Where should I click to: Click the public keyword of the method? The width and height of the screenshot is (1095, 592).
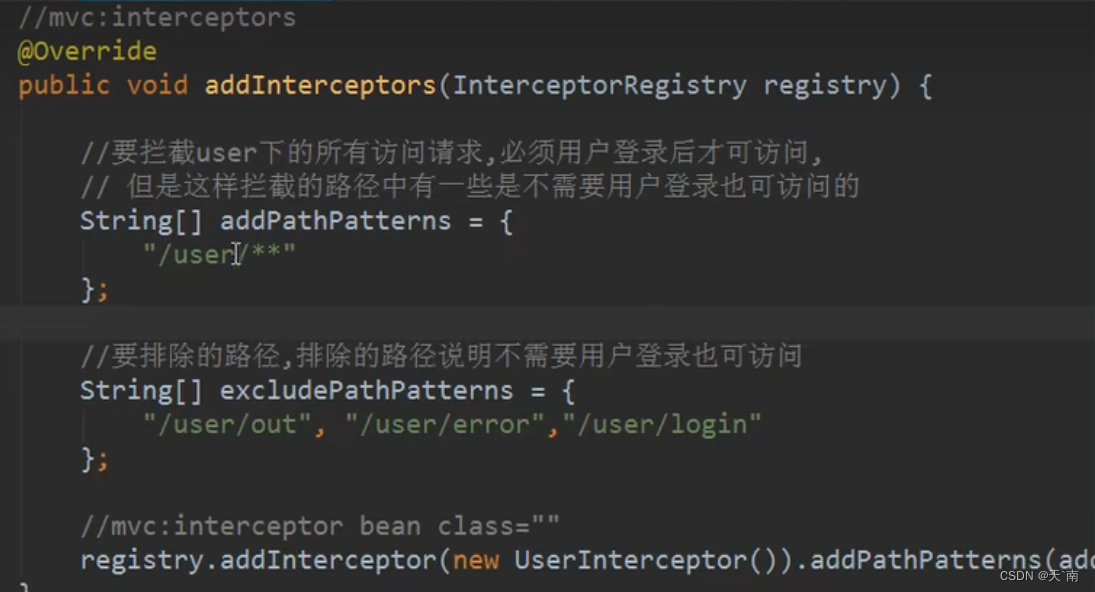coord(64,85)
